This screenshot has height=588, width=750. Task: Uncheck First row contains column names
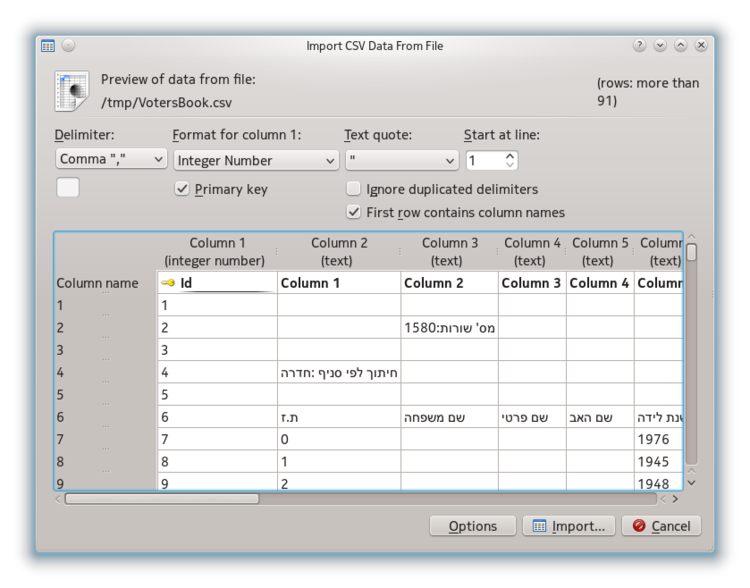353,212
